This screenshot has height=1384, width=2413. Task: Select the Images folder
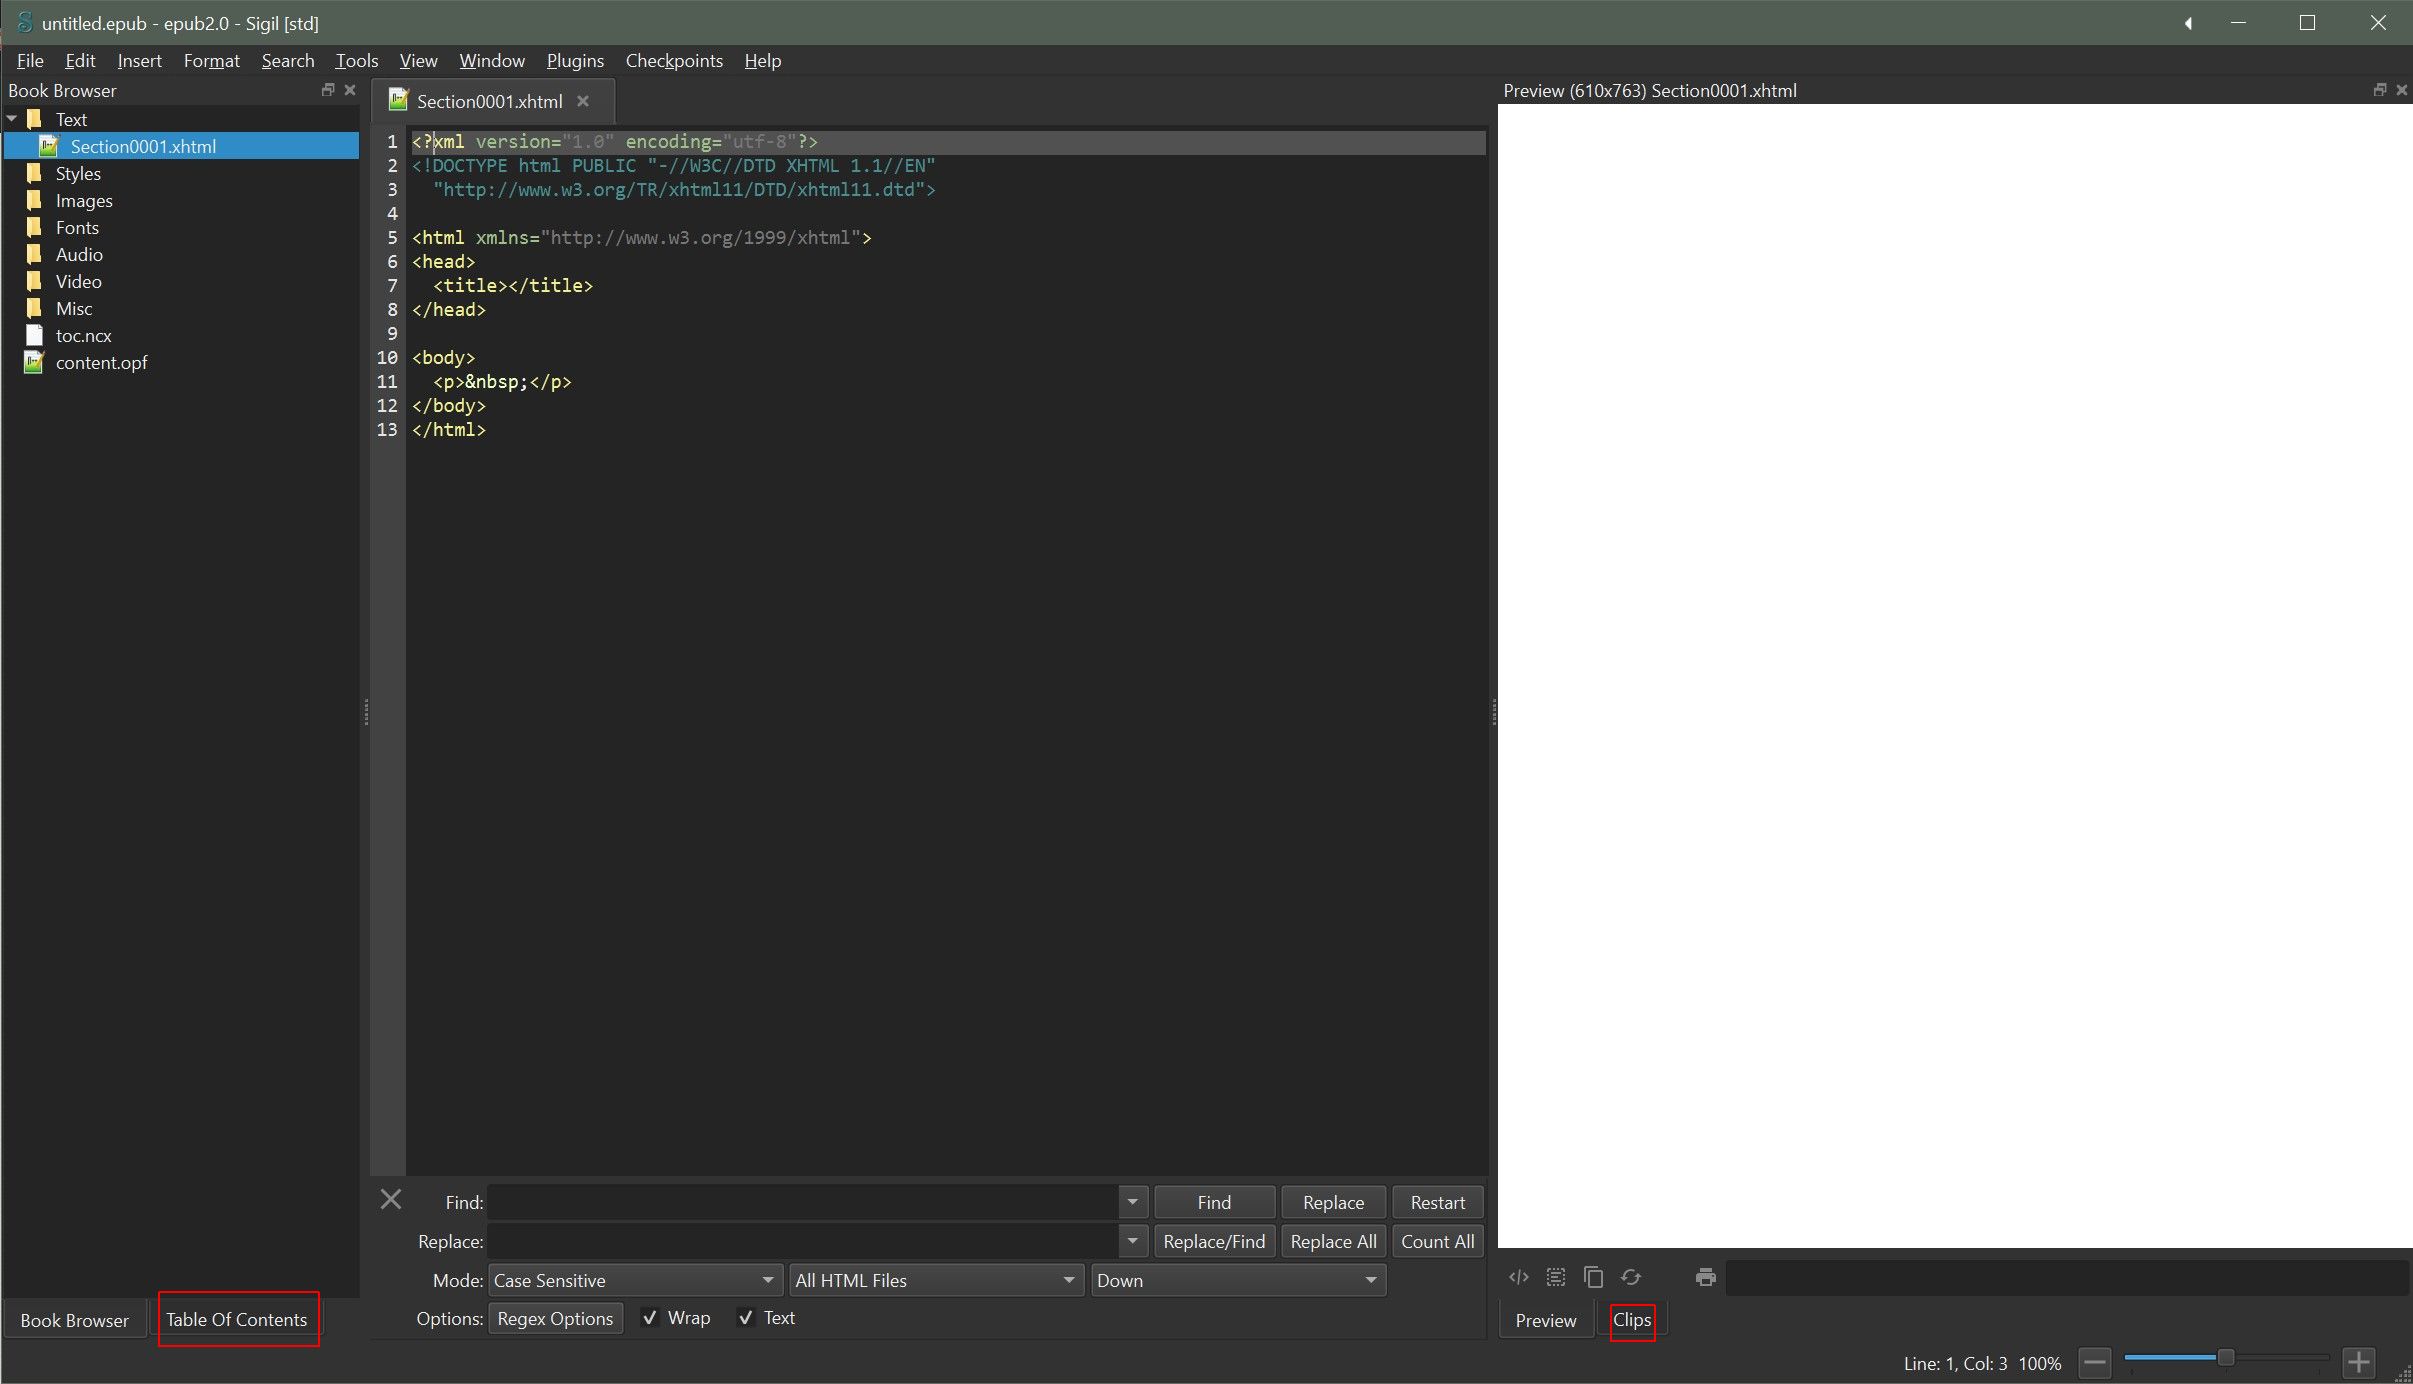(84, 200)
